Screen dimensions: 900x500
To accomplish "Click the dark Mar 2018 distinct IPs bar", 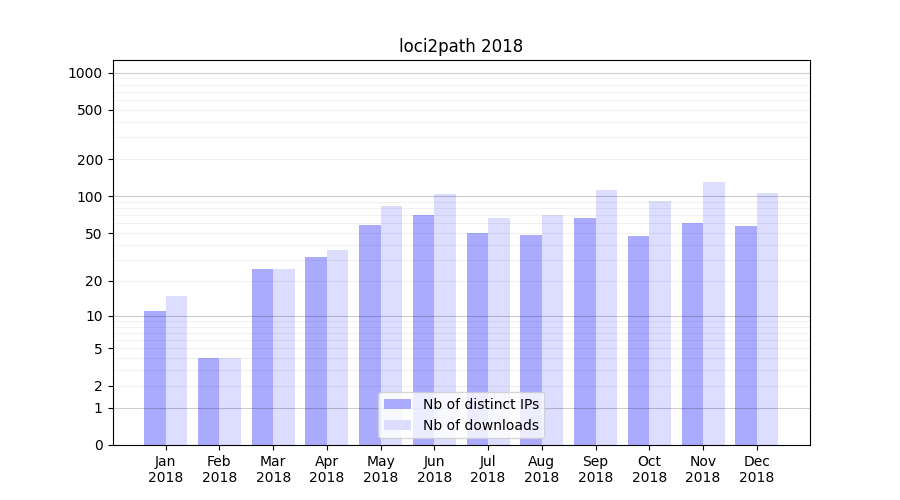I will click(262, 357).
